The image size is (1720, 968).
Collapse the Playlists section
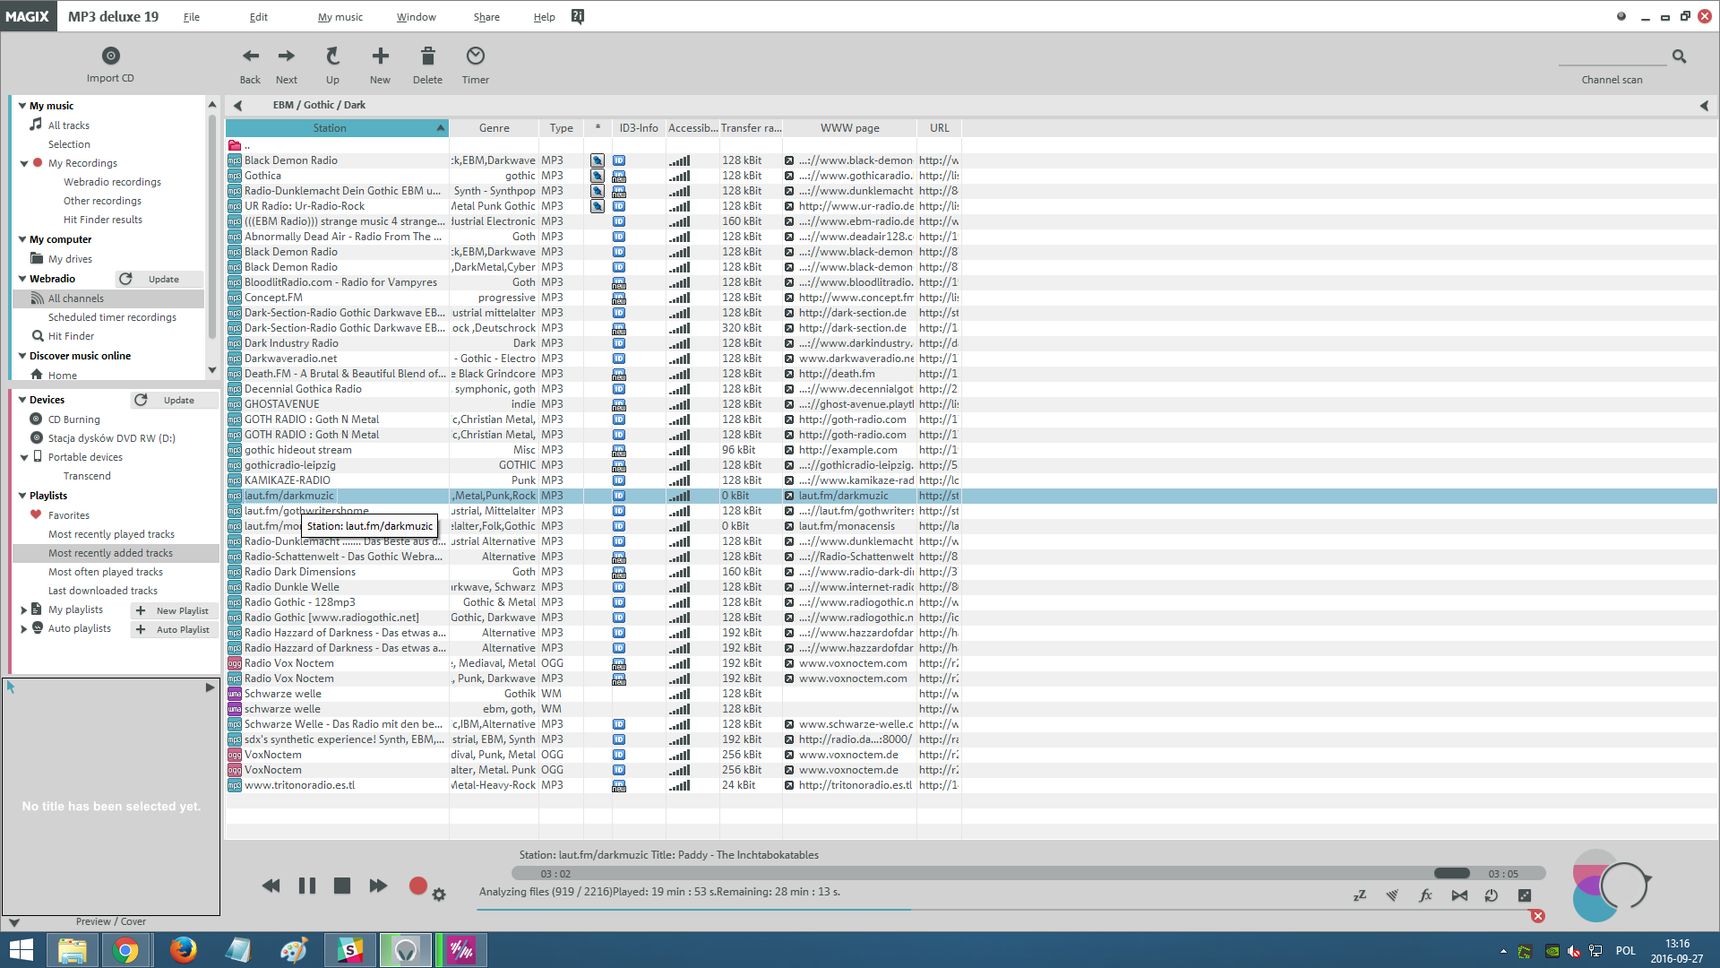(x=22, y=496)
